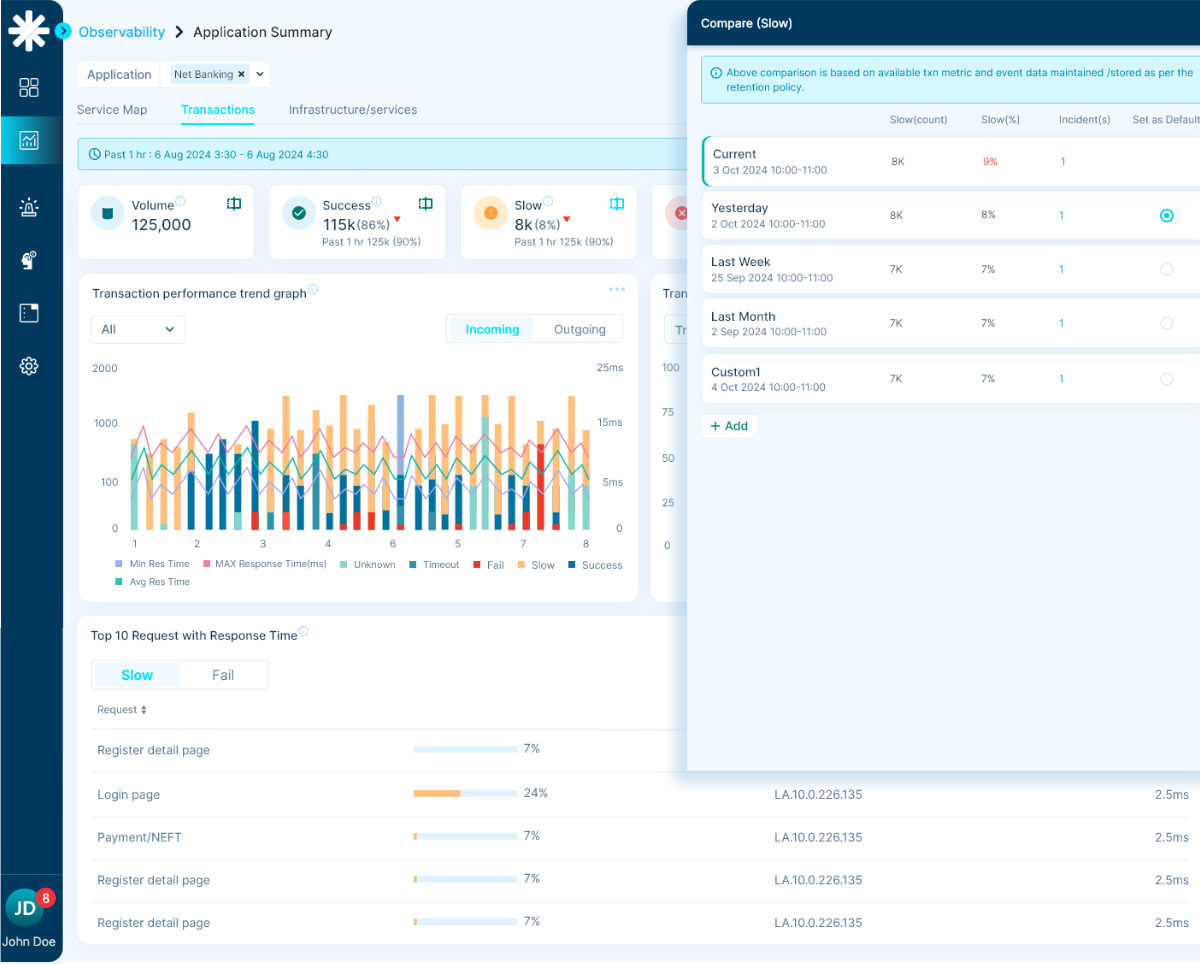Select the Yesterday default radio button
This screenshot has height=964, width=1200.
pyautogui.click(x=1166, y=215)
